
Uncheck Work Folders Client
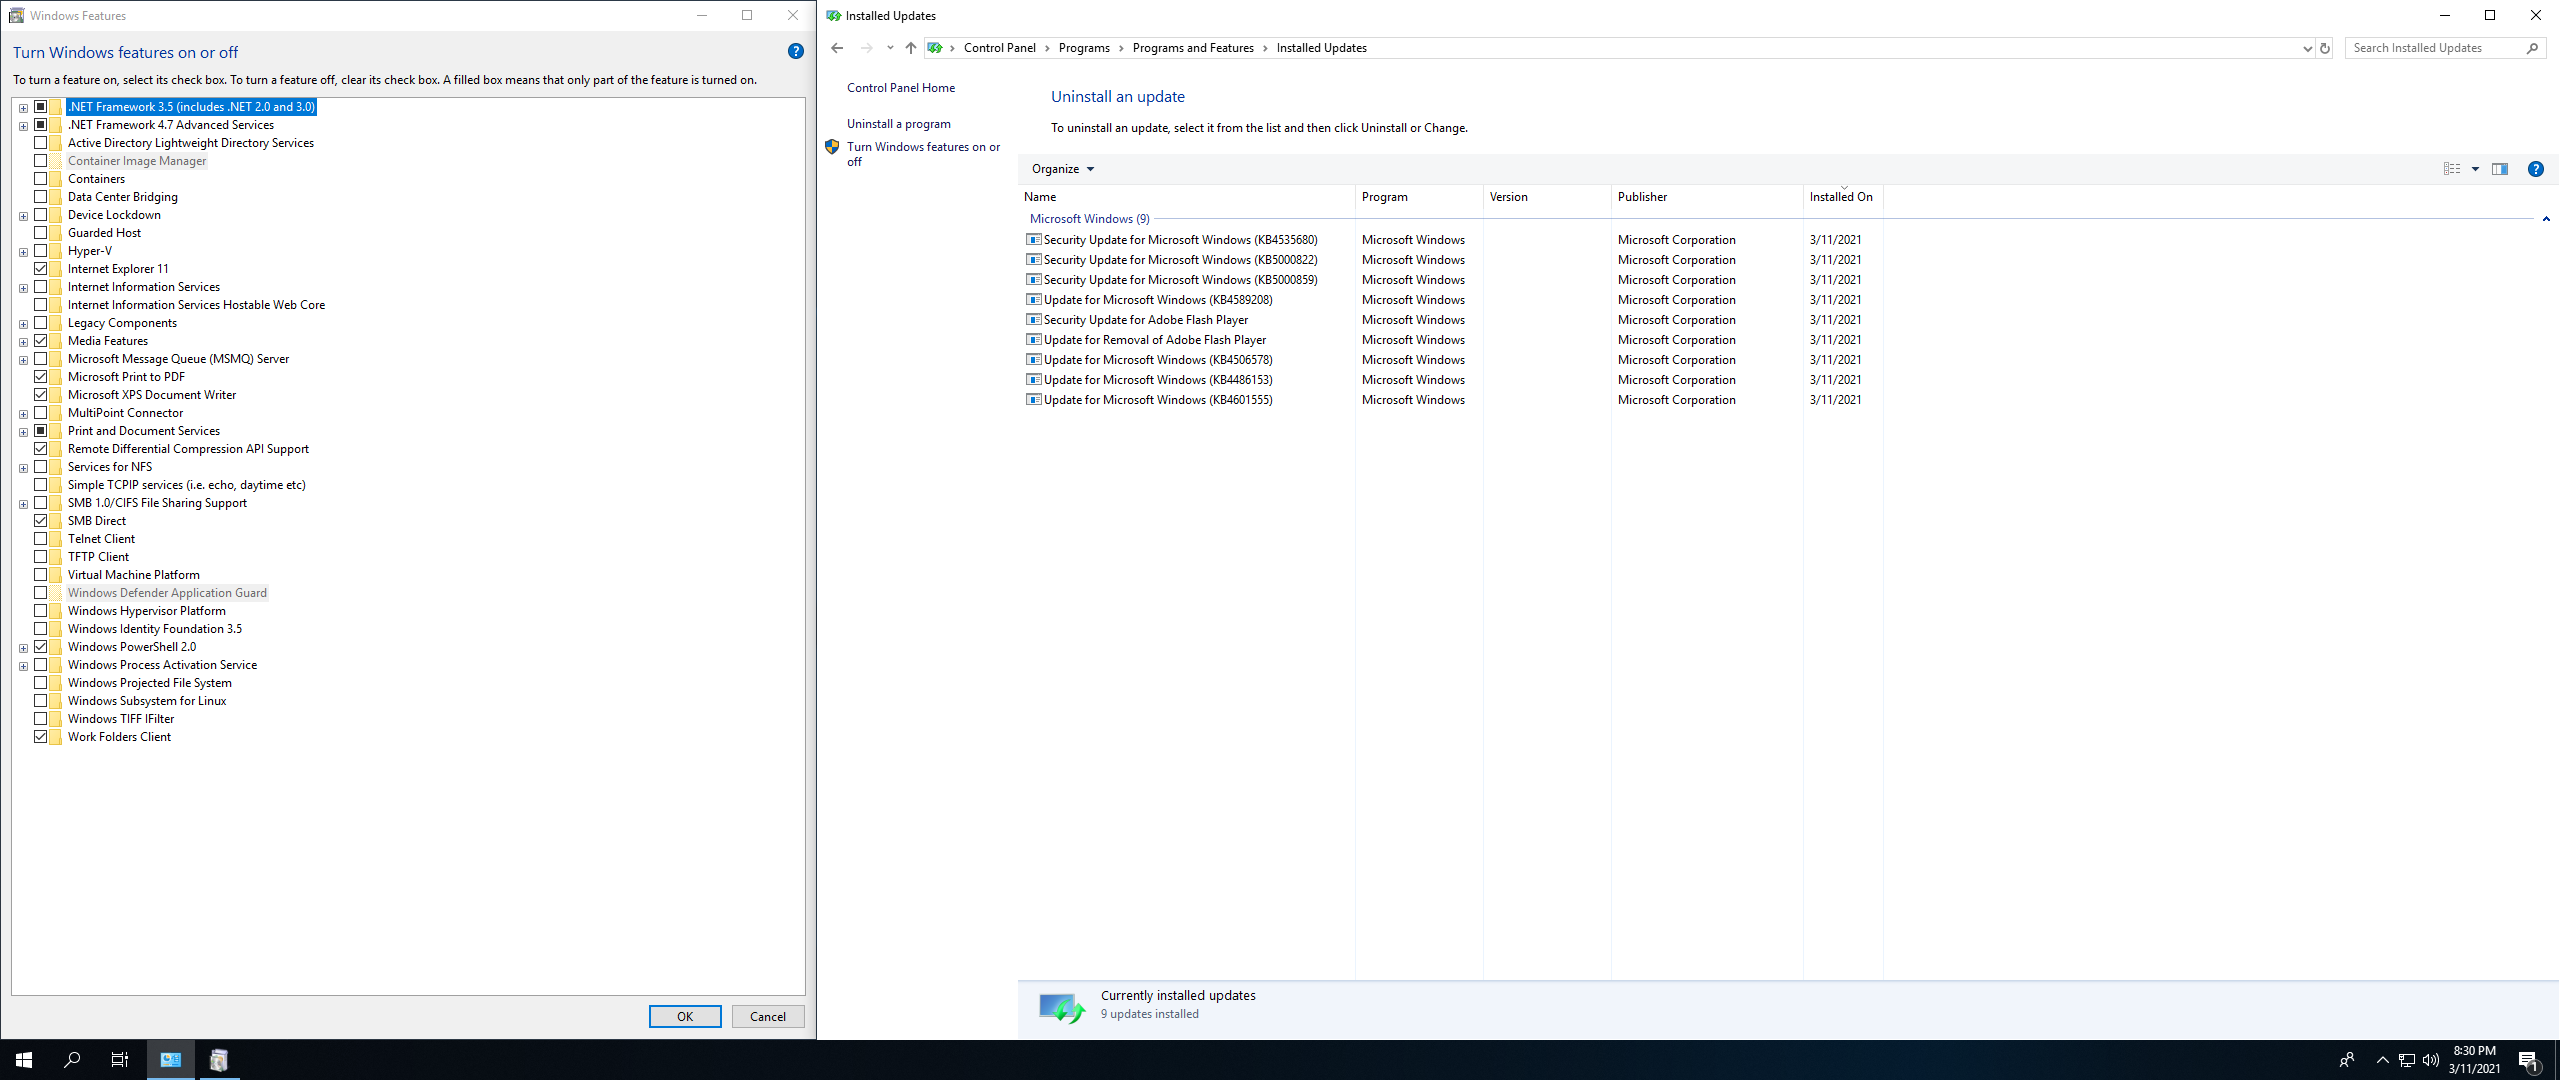click(41, 737)
